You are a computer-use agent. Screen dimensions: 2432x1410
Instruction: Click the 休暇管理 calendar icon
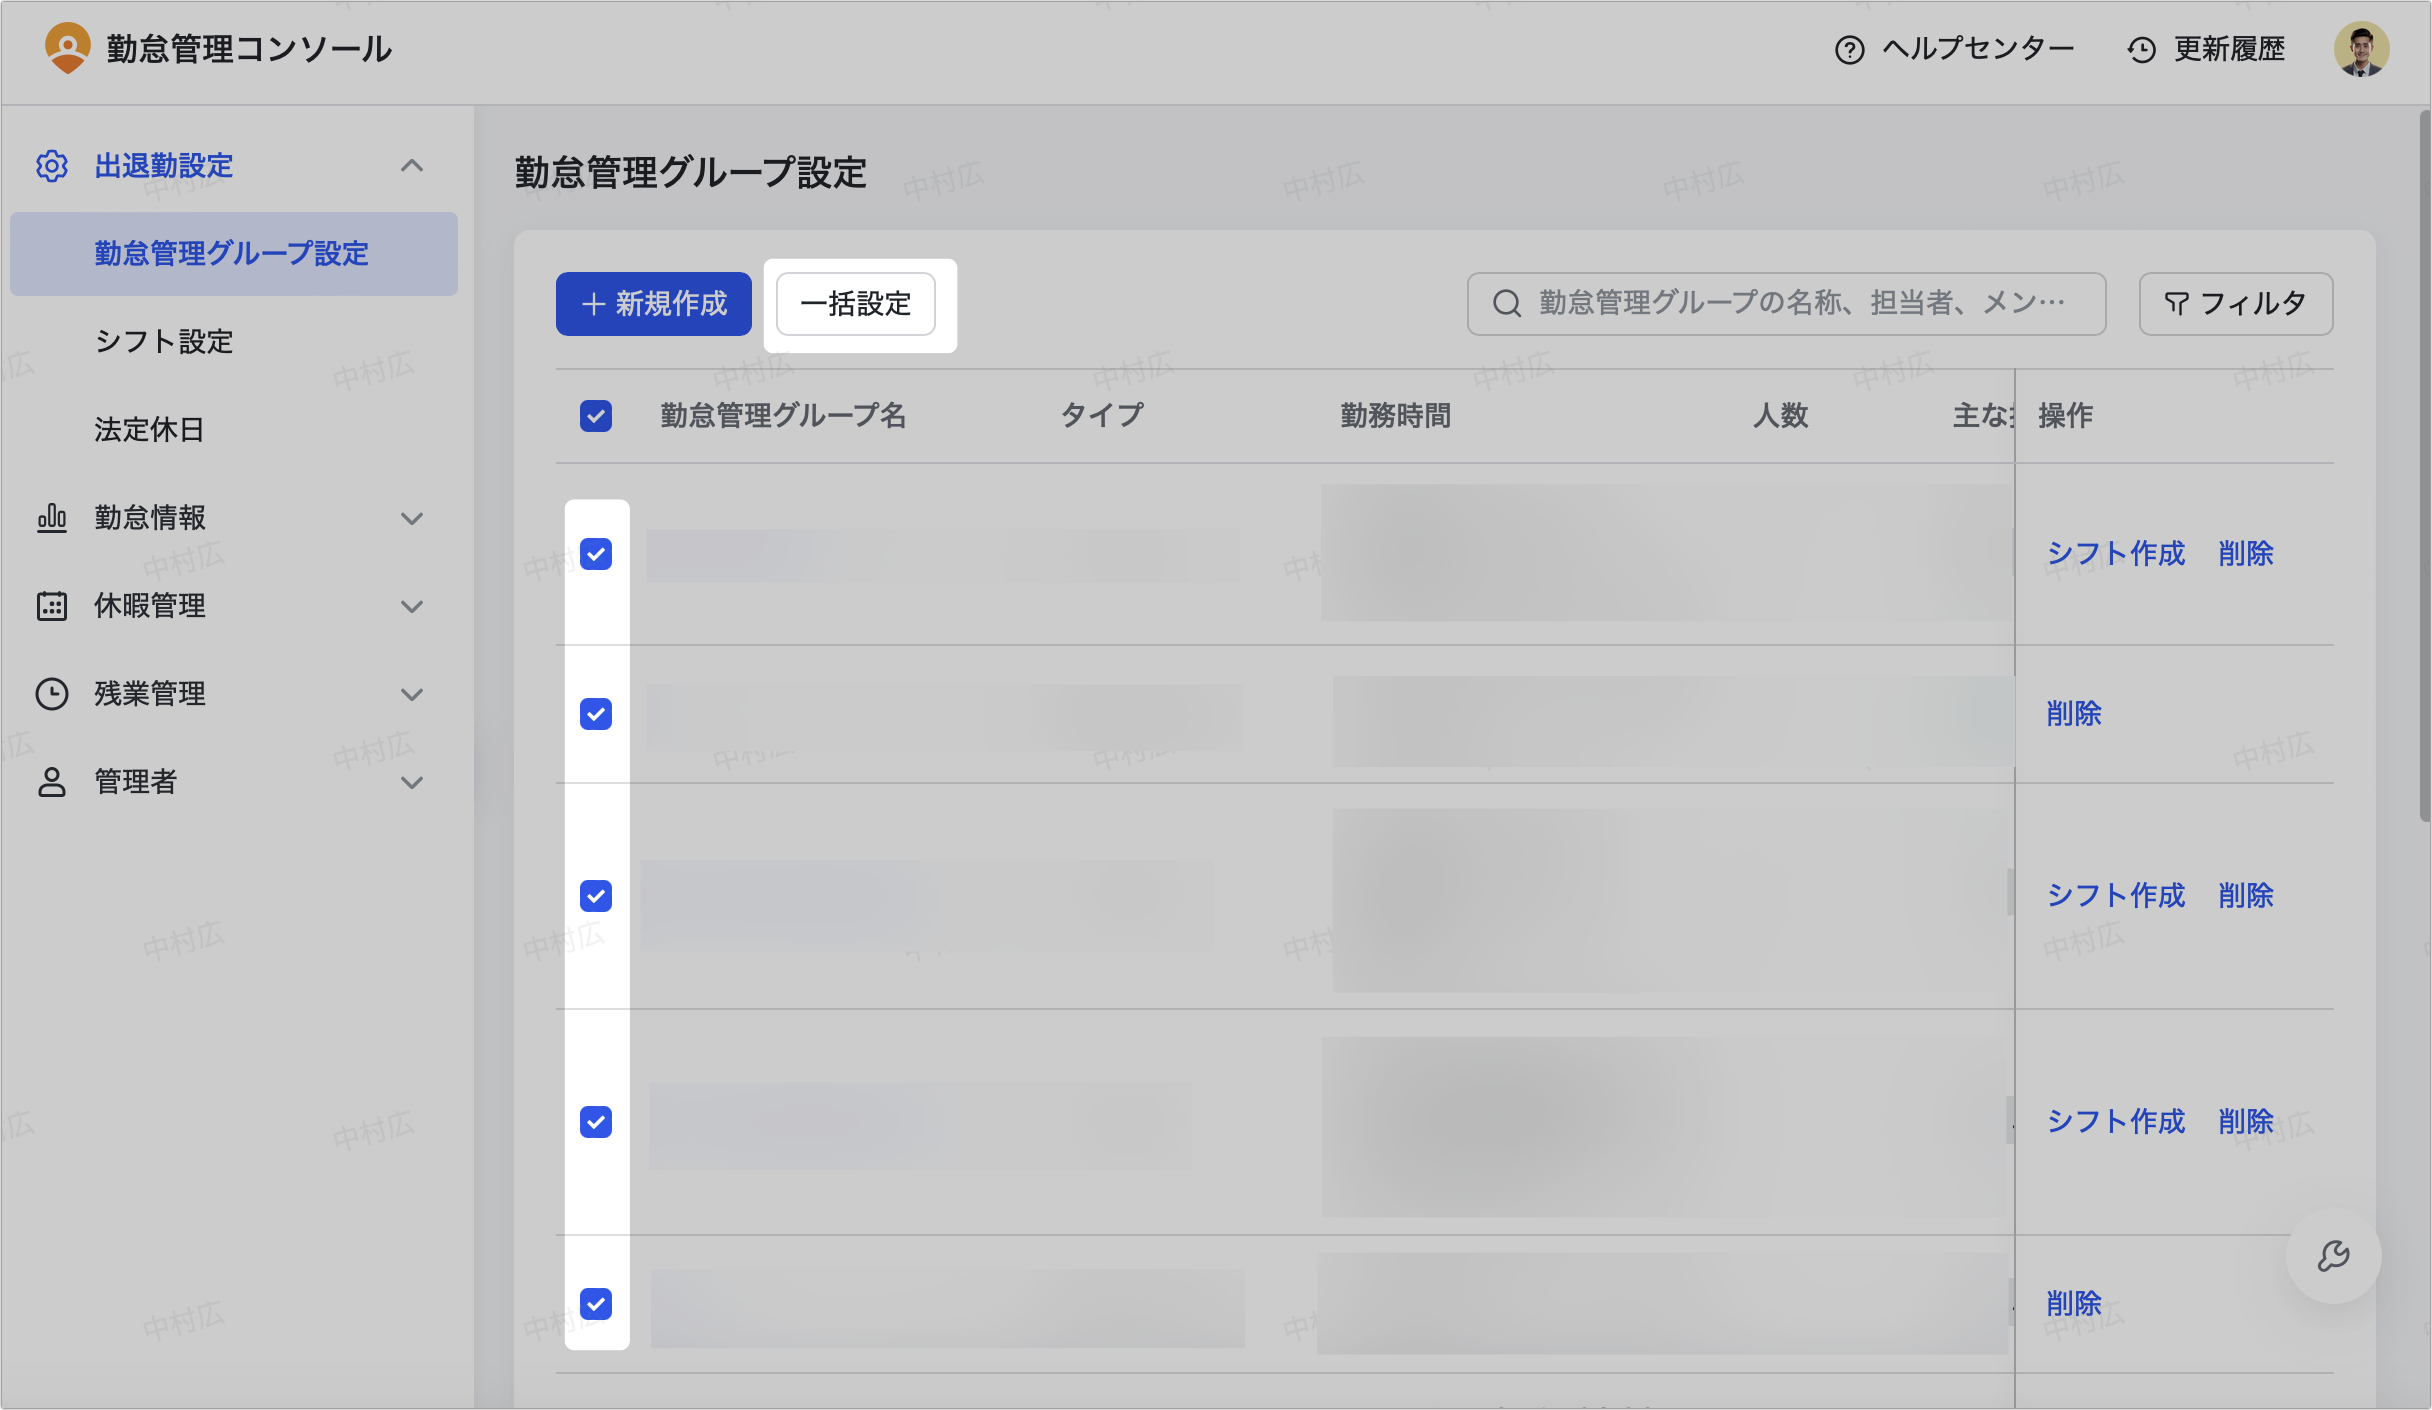tap(52, 606)
